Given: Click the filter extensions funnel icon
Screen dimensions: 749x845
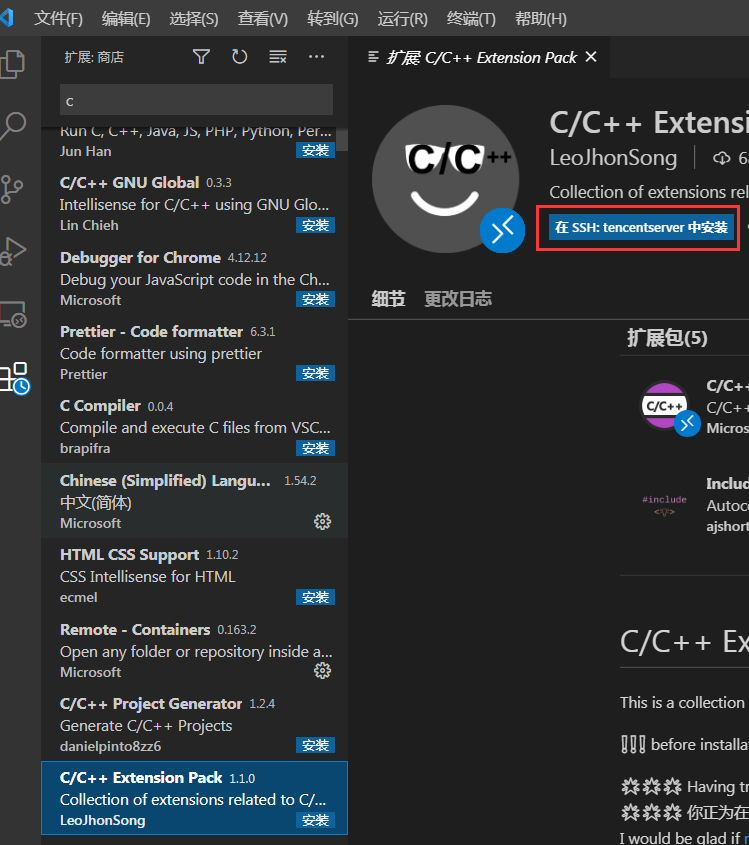Looking at the screenshot, I should 201,57.
